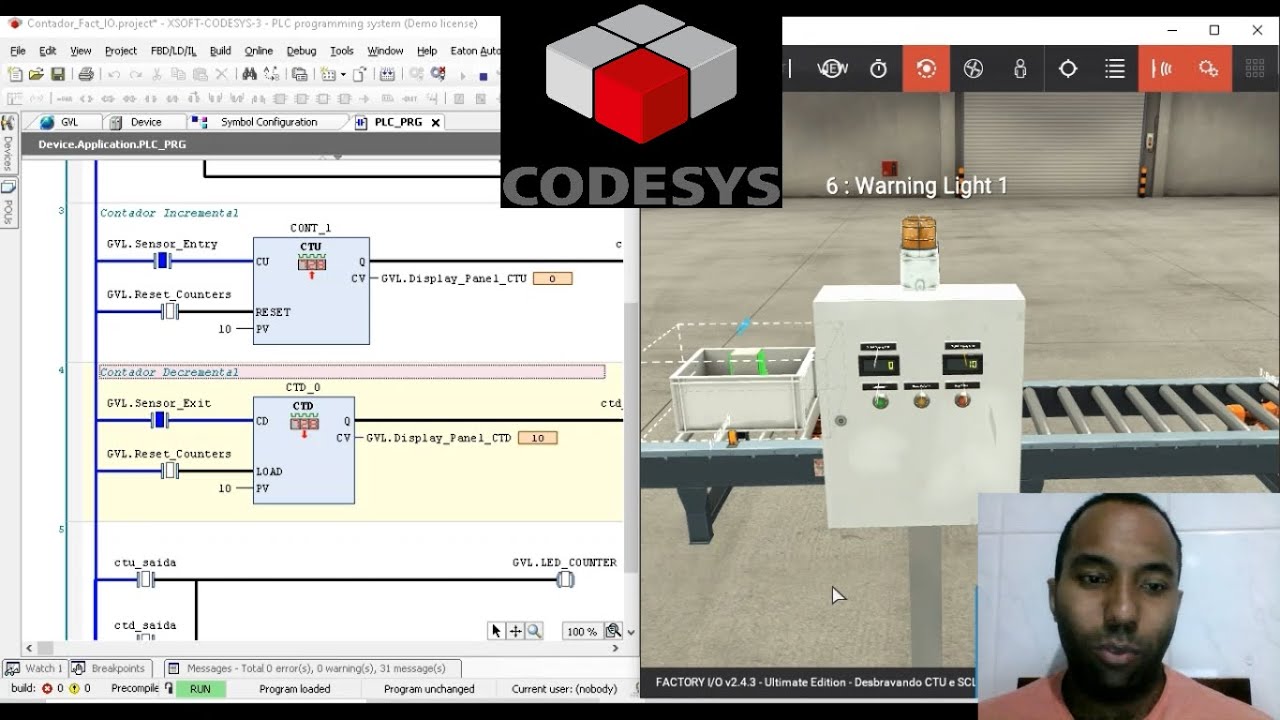
Task: Click the CTU counter block CONT_1
Action: 311,291
